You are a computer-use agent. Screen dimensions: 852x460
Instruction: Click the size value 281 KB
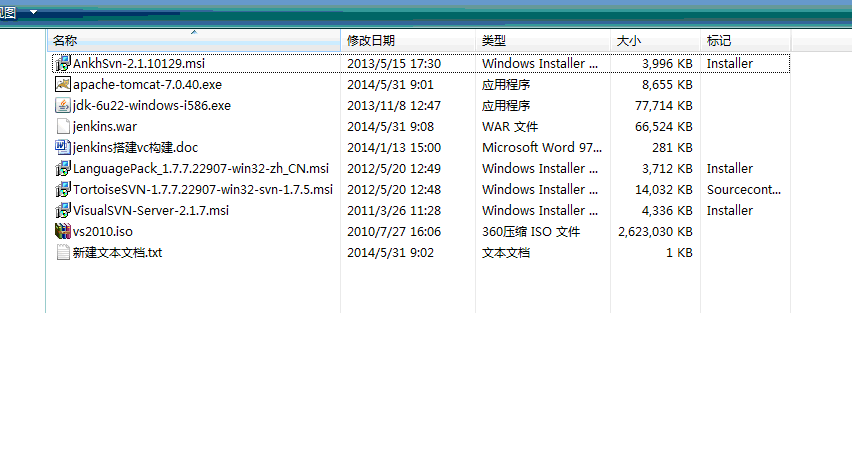pos(672,148)
